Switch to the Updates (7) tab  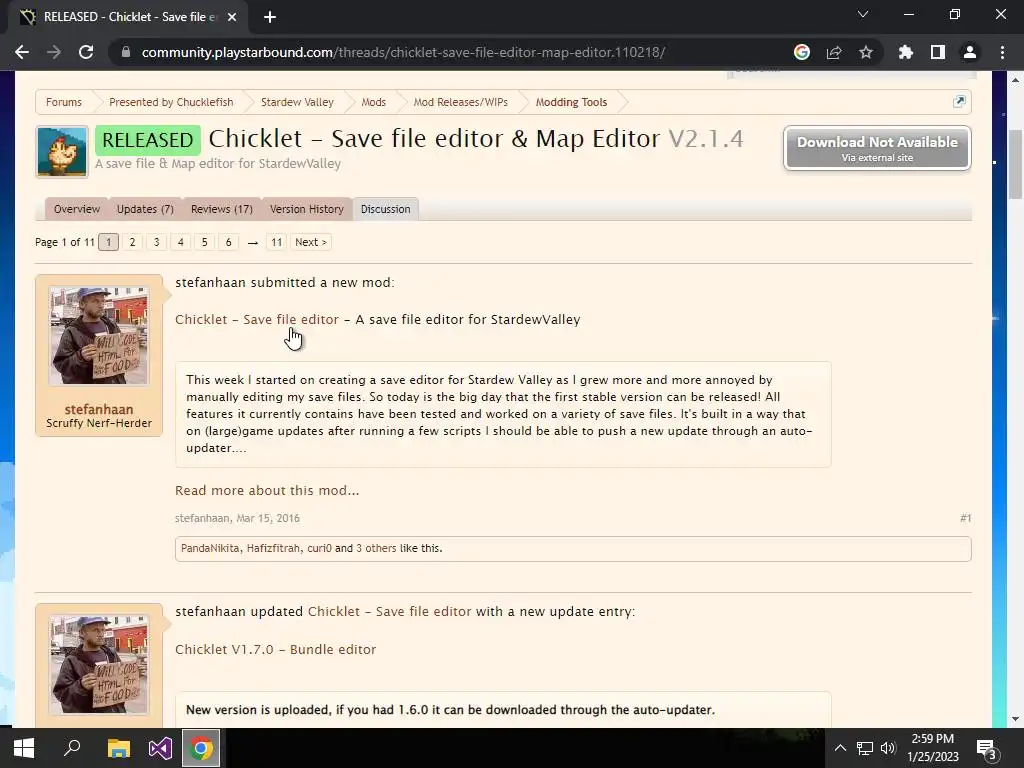pos(145,209)
